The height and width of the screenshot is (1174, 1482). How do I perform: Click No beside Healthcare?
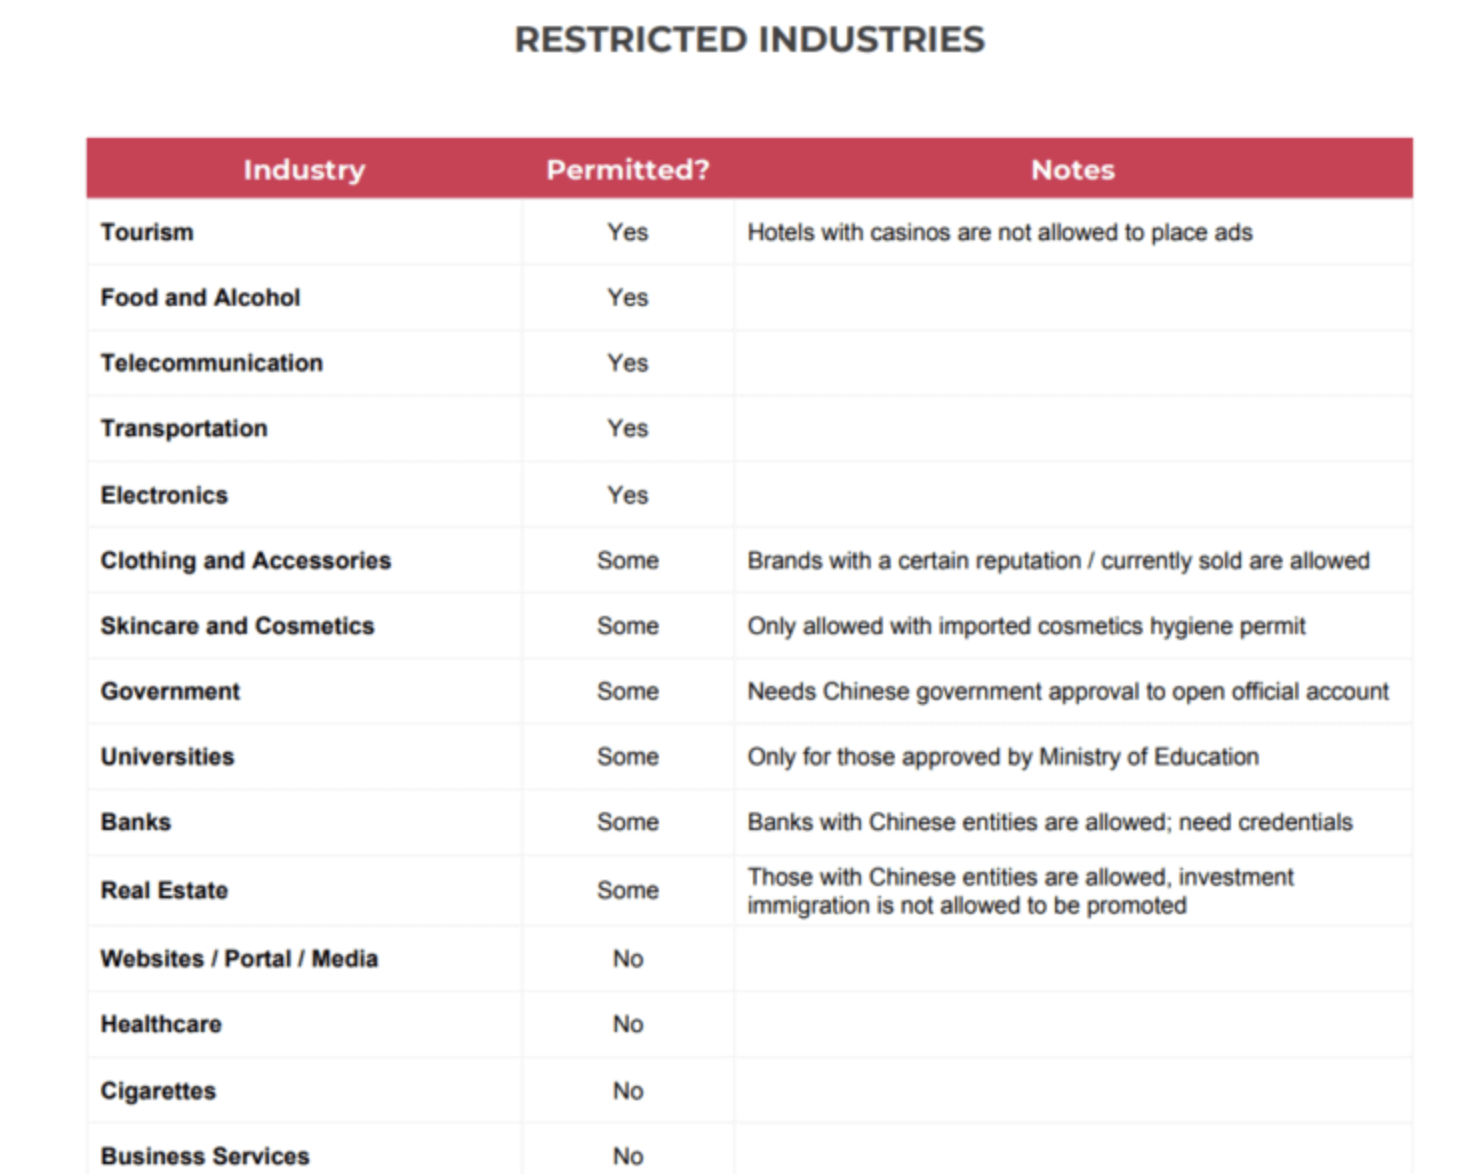point(627,1023)
